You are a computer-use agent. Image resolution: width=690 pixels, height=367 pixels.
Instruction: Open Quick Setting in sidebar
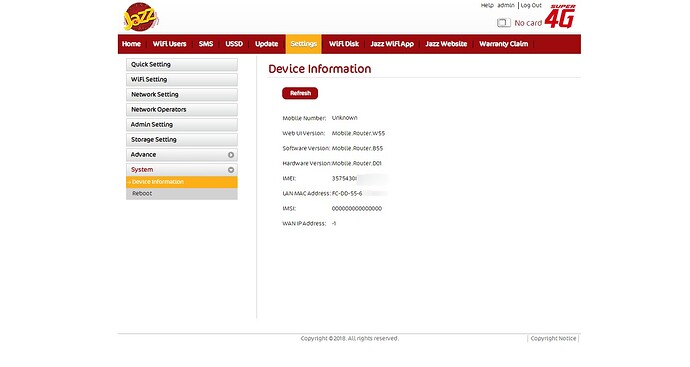click(182, 65)
